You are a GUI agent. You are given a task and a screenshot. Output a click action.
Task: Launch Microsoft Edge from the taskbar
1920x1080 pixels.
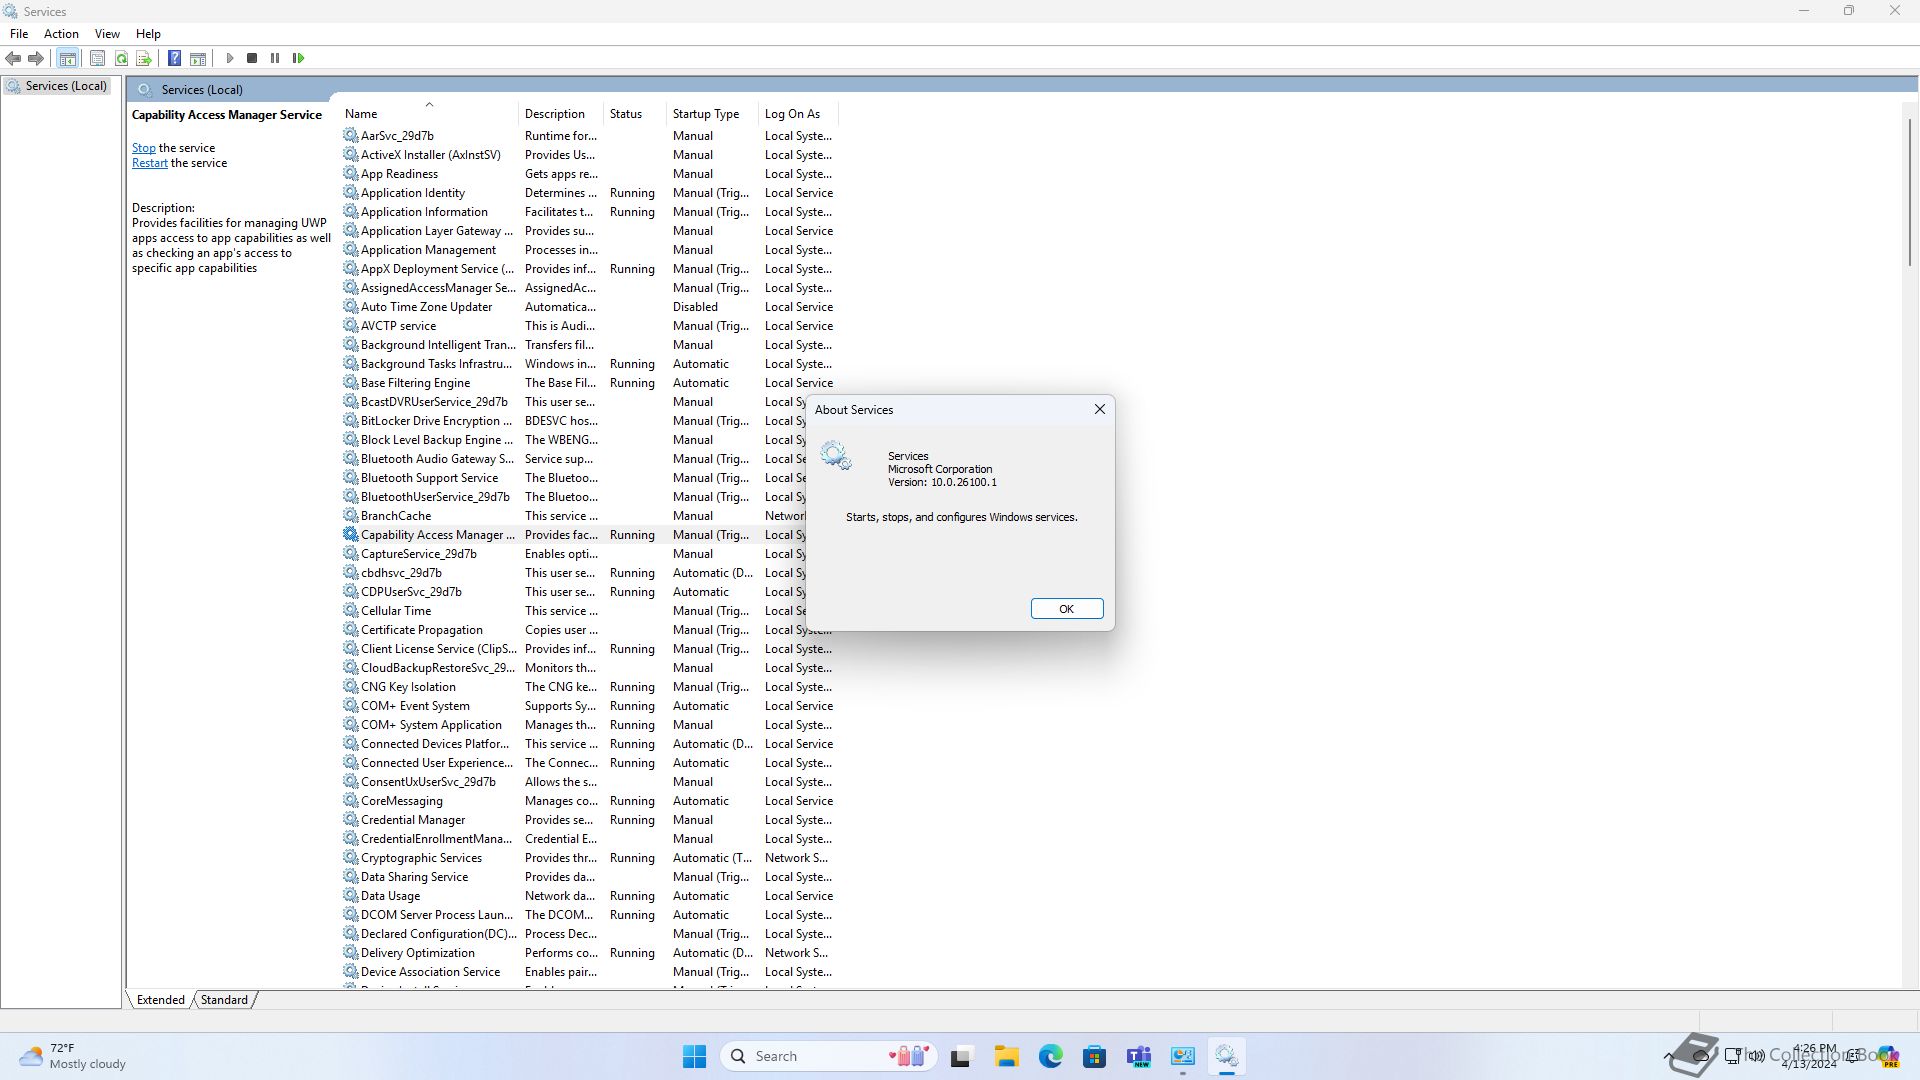pos(1050,1056)
